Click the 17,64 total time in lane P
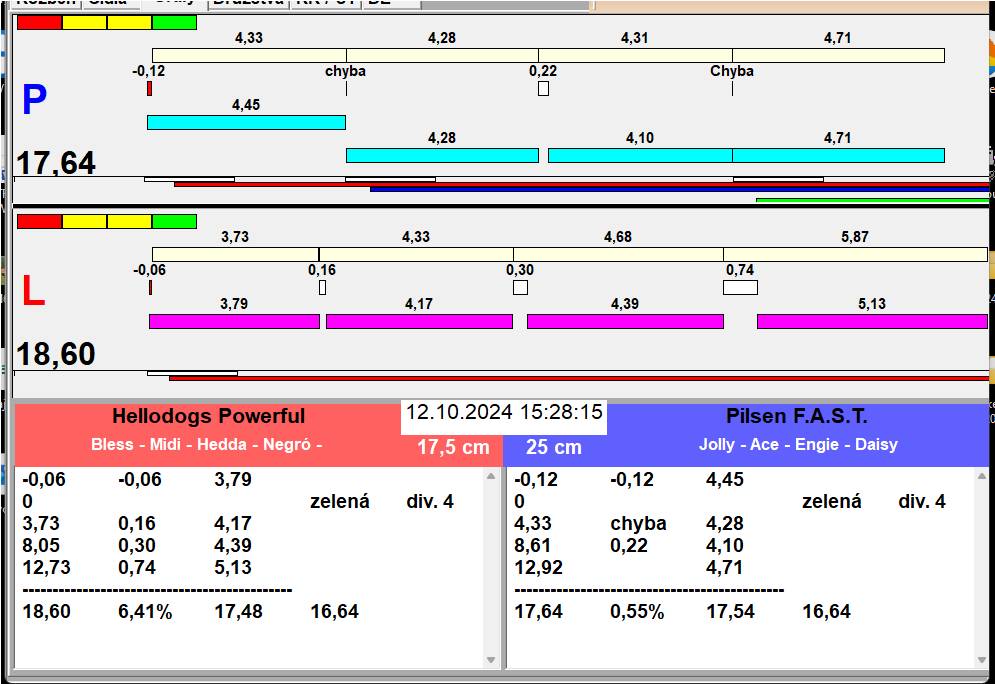Image resolution: width=995 pixels, height=684 pixels. (x=56, y=163)
